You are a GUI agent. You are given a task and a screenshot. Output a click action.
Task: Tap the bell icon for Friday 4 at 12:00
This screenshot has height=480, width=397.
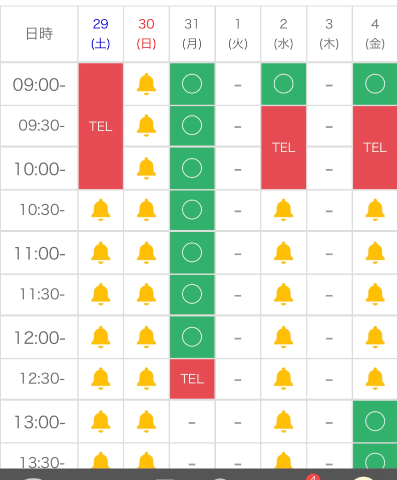[375, 337]
